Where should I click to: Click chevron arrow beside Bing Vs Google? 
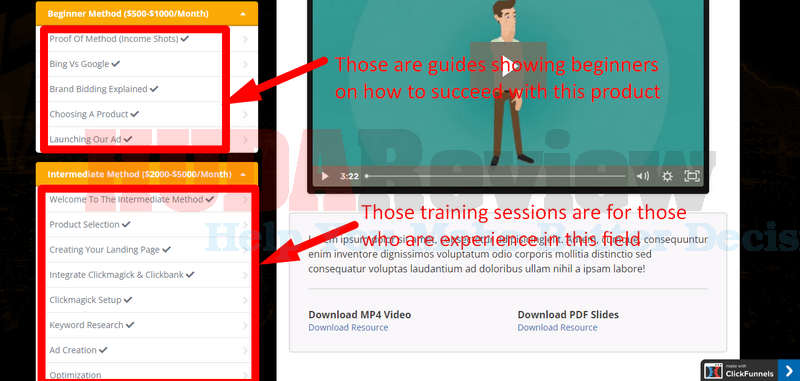pos(245,64)
